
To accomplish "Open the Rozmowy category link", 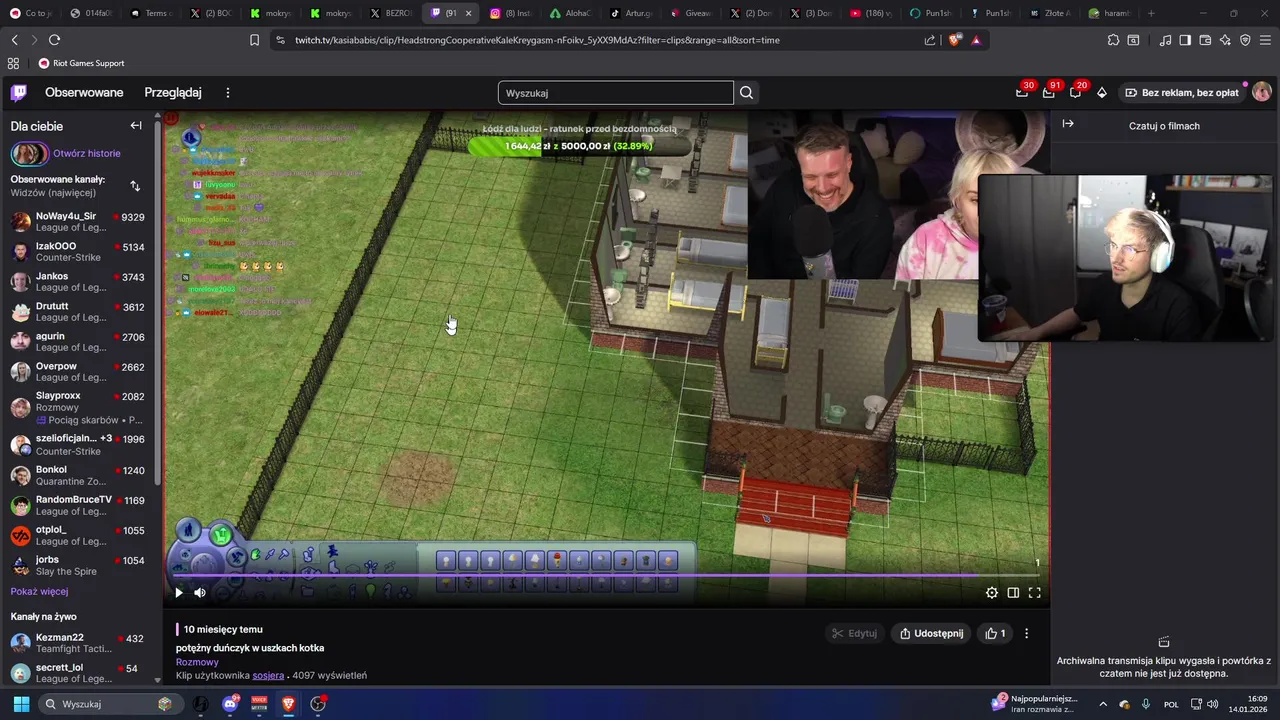I will click(197, 662).
